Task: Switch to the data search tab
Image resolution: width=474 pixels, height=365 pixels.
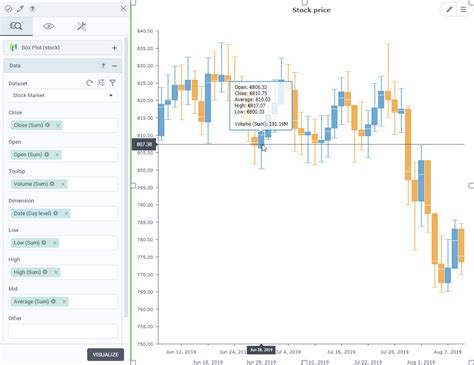Action: 16,26
